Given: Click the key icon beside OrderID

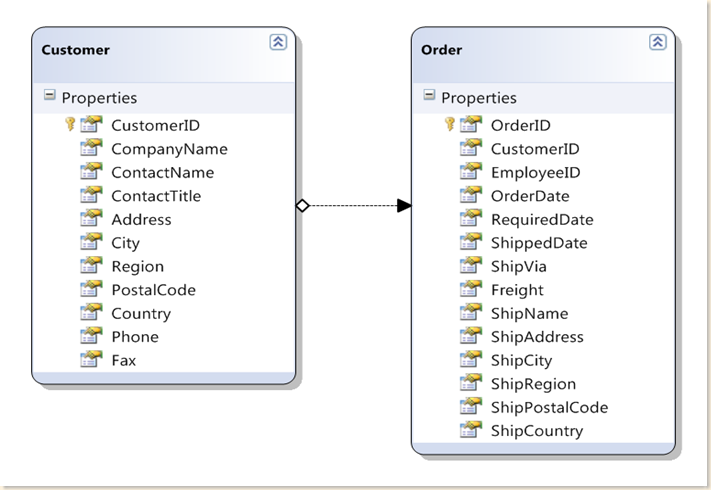Looking at the screenshot, I should (450, 125).
